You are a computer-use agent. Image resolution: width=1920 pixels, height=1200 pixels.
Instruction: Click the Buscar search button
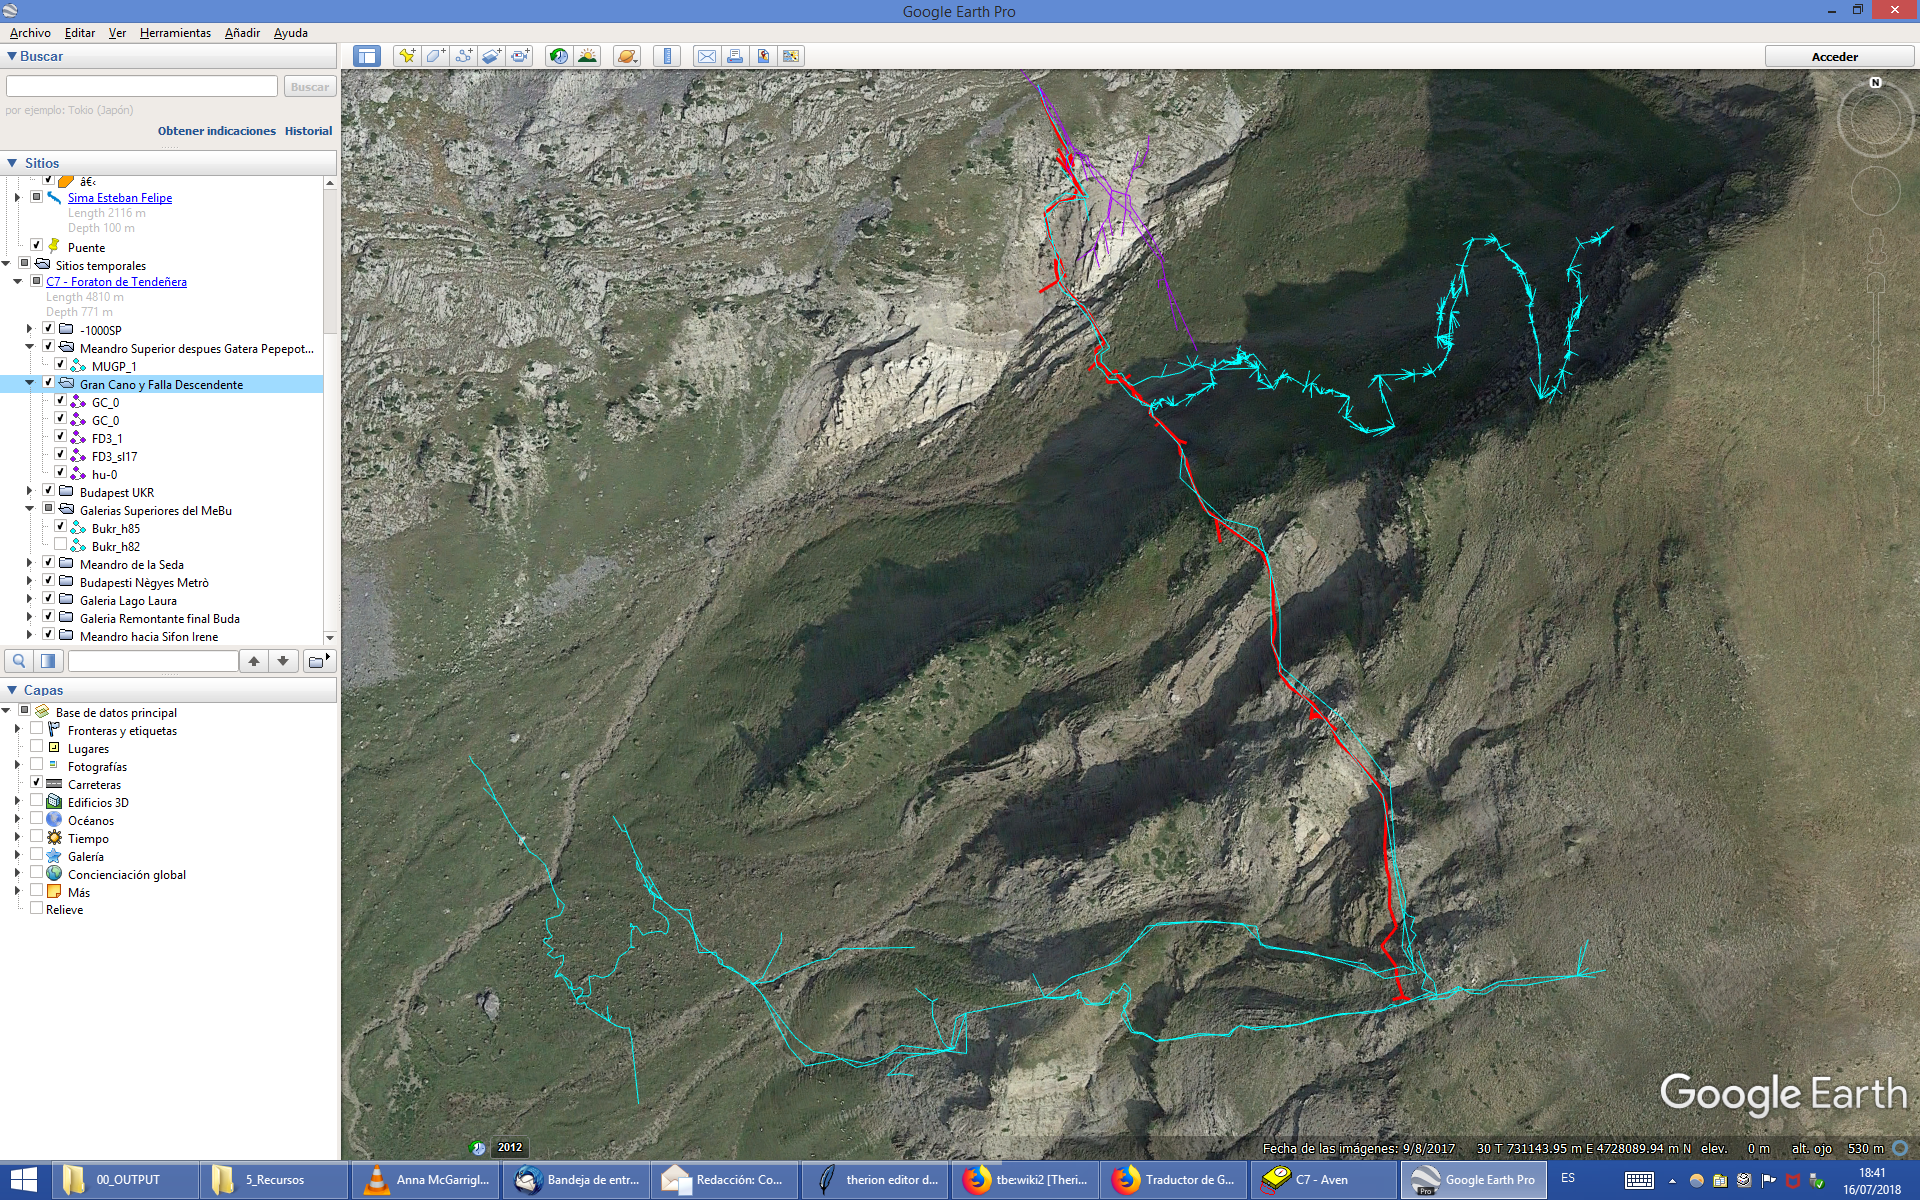[310, 87]
